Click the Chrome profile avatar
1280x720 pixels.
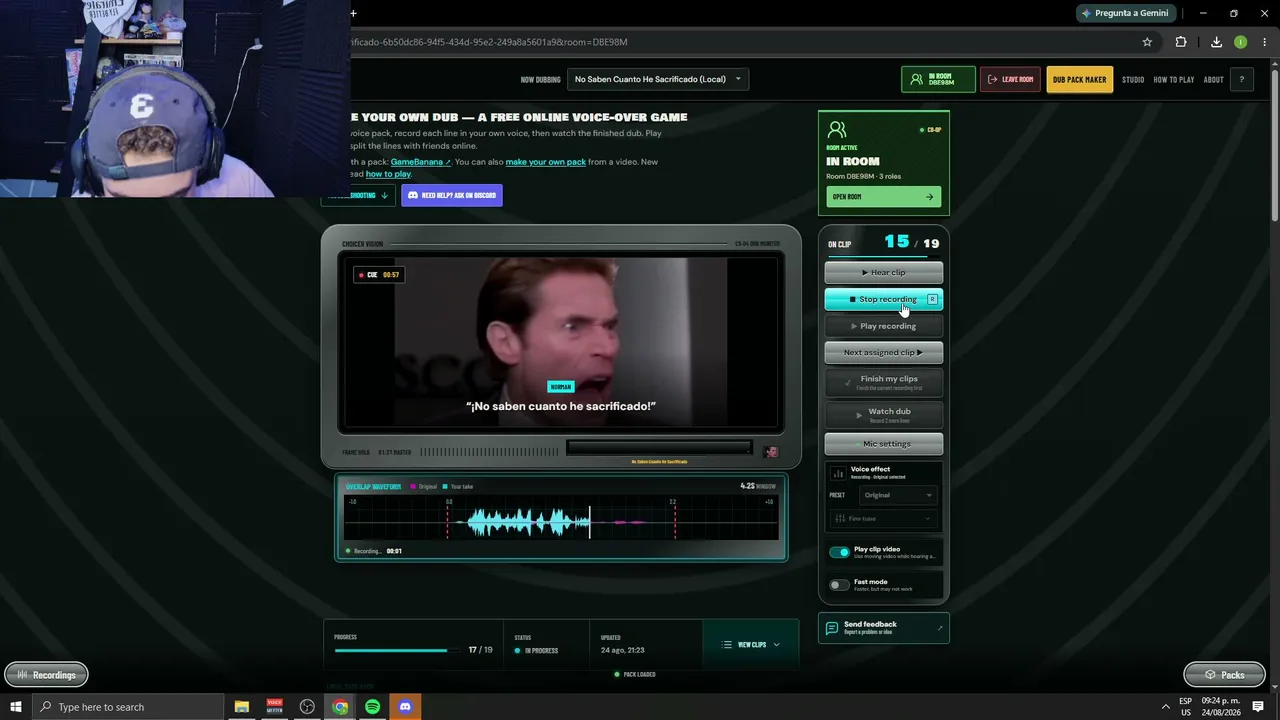pyautogui.click(x=1240, y=42)
